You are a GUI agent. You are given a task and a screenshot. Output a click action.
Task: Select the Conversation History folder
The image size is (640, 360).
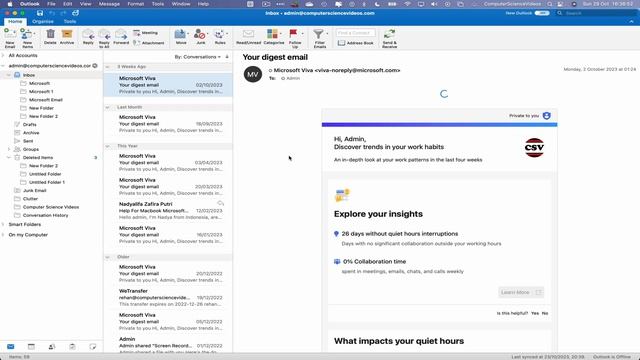pyautogui.click(x=45, y=215)
